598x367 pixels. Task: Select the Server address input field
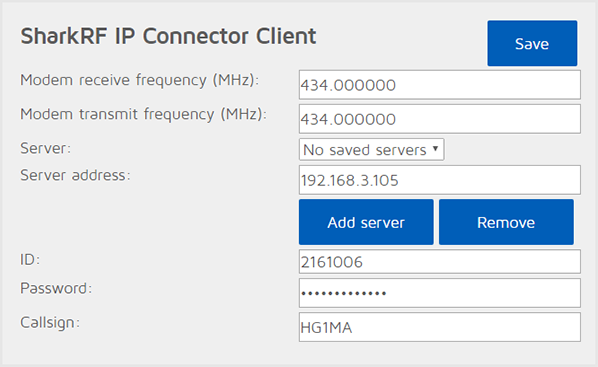(440, 180)
